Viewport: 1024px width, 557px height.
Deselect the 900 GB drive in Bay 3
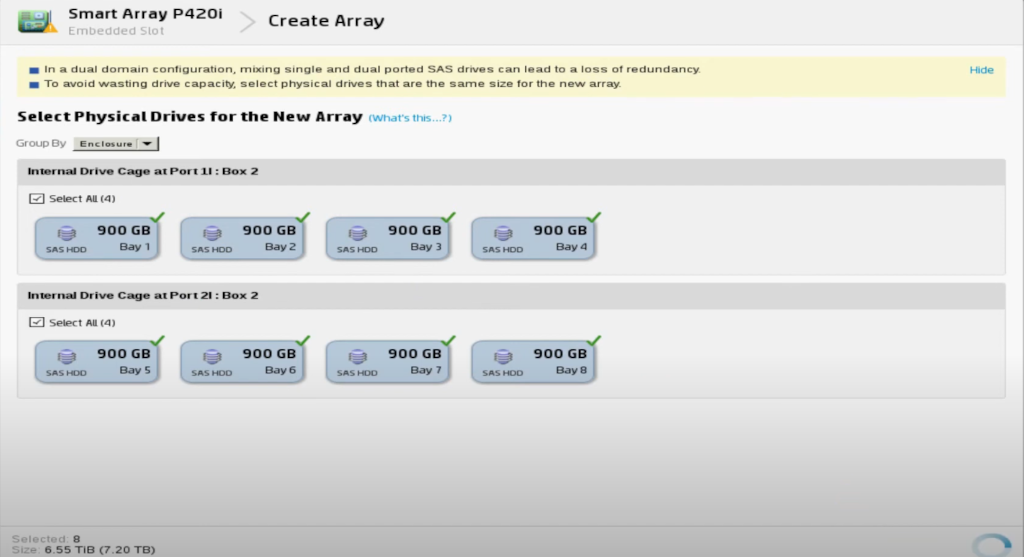click(x=389, y=238)
